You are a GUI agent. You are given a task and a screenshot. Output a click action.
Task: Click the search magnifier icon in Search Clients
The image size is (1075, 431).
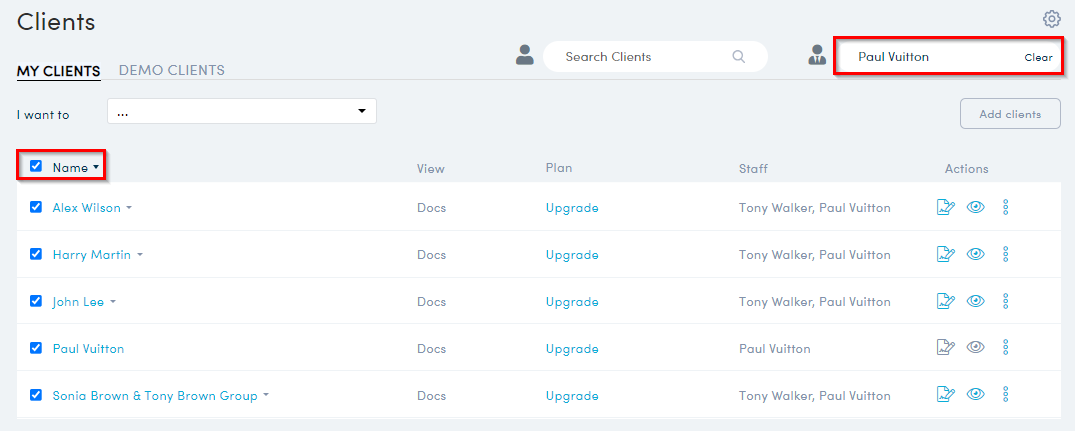coord(739,57)
